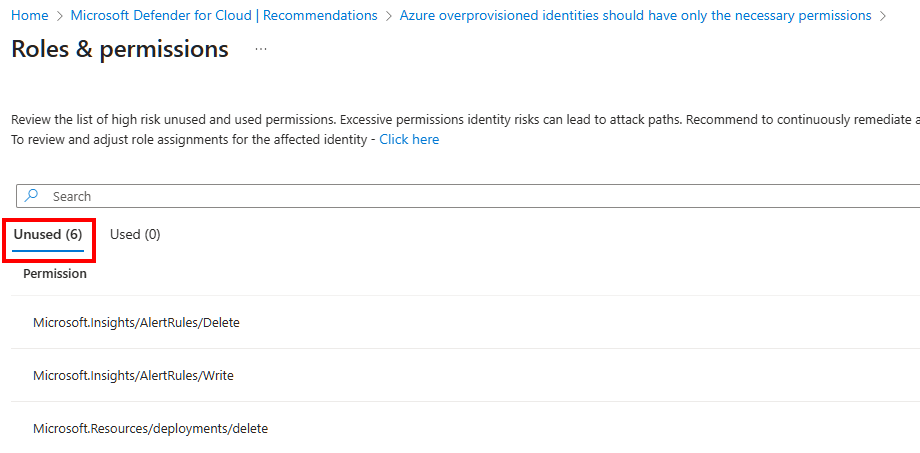Select Microsoft.Resources/deployments/delete permission row
The height and width of the screenshot is (453, 920).
(x=150, y=429)
